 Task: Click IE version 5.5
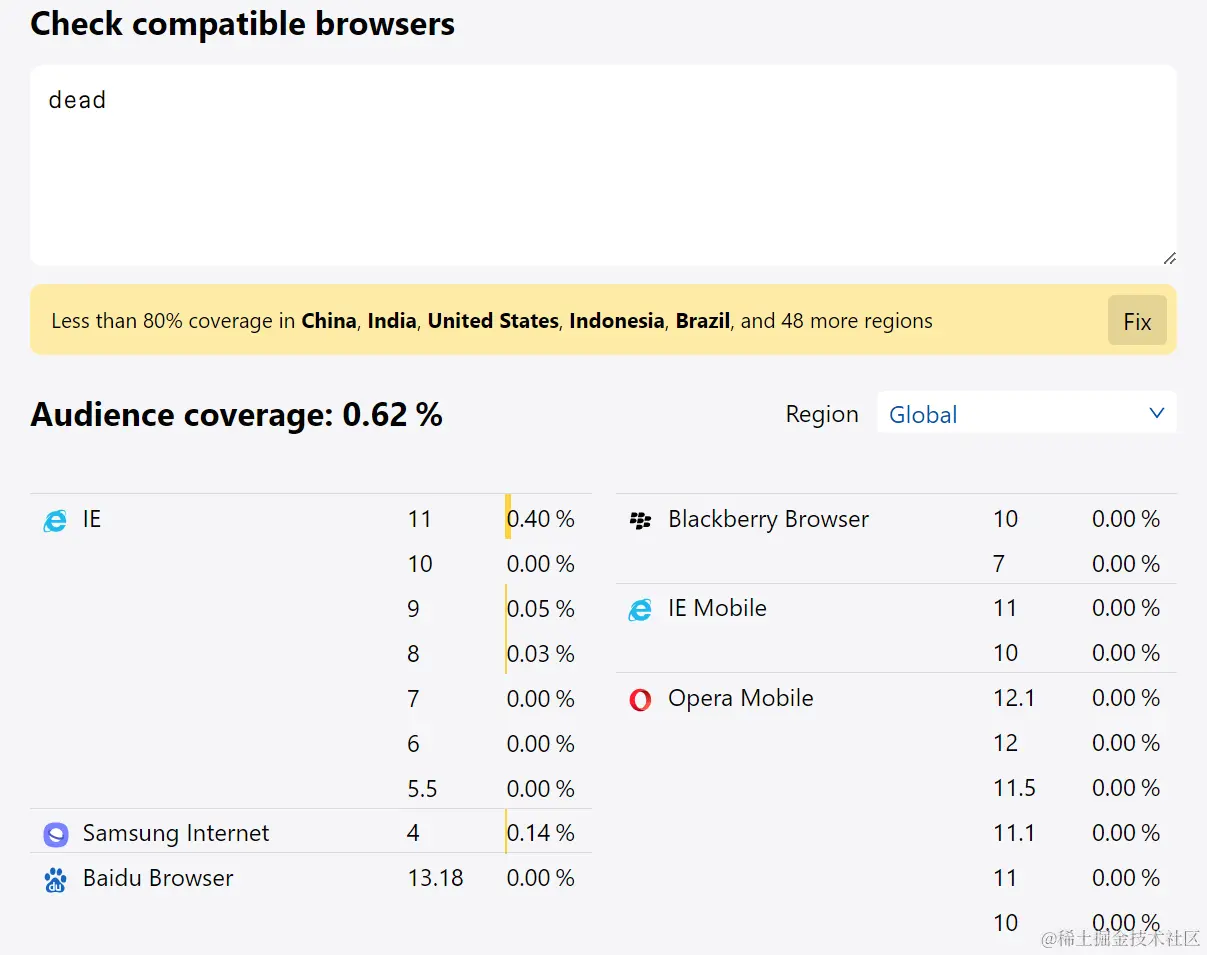pos(423,789)
